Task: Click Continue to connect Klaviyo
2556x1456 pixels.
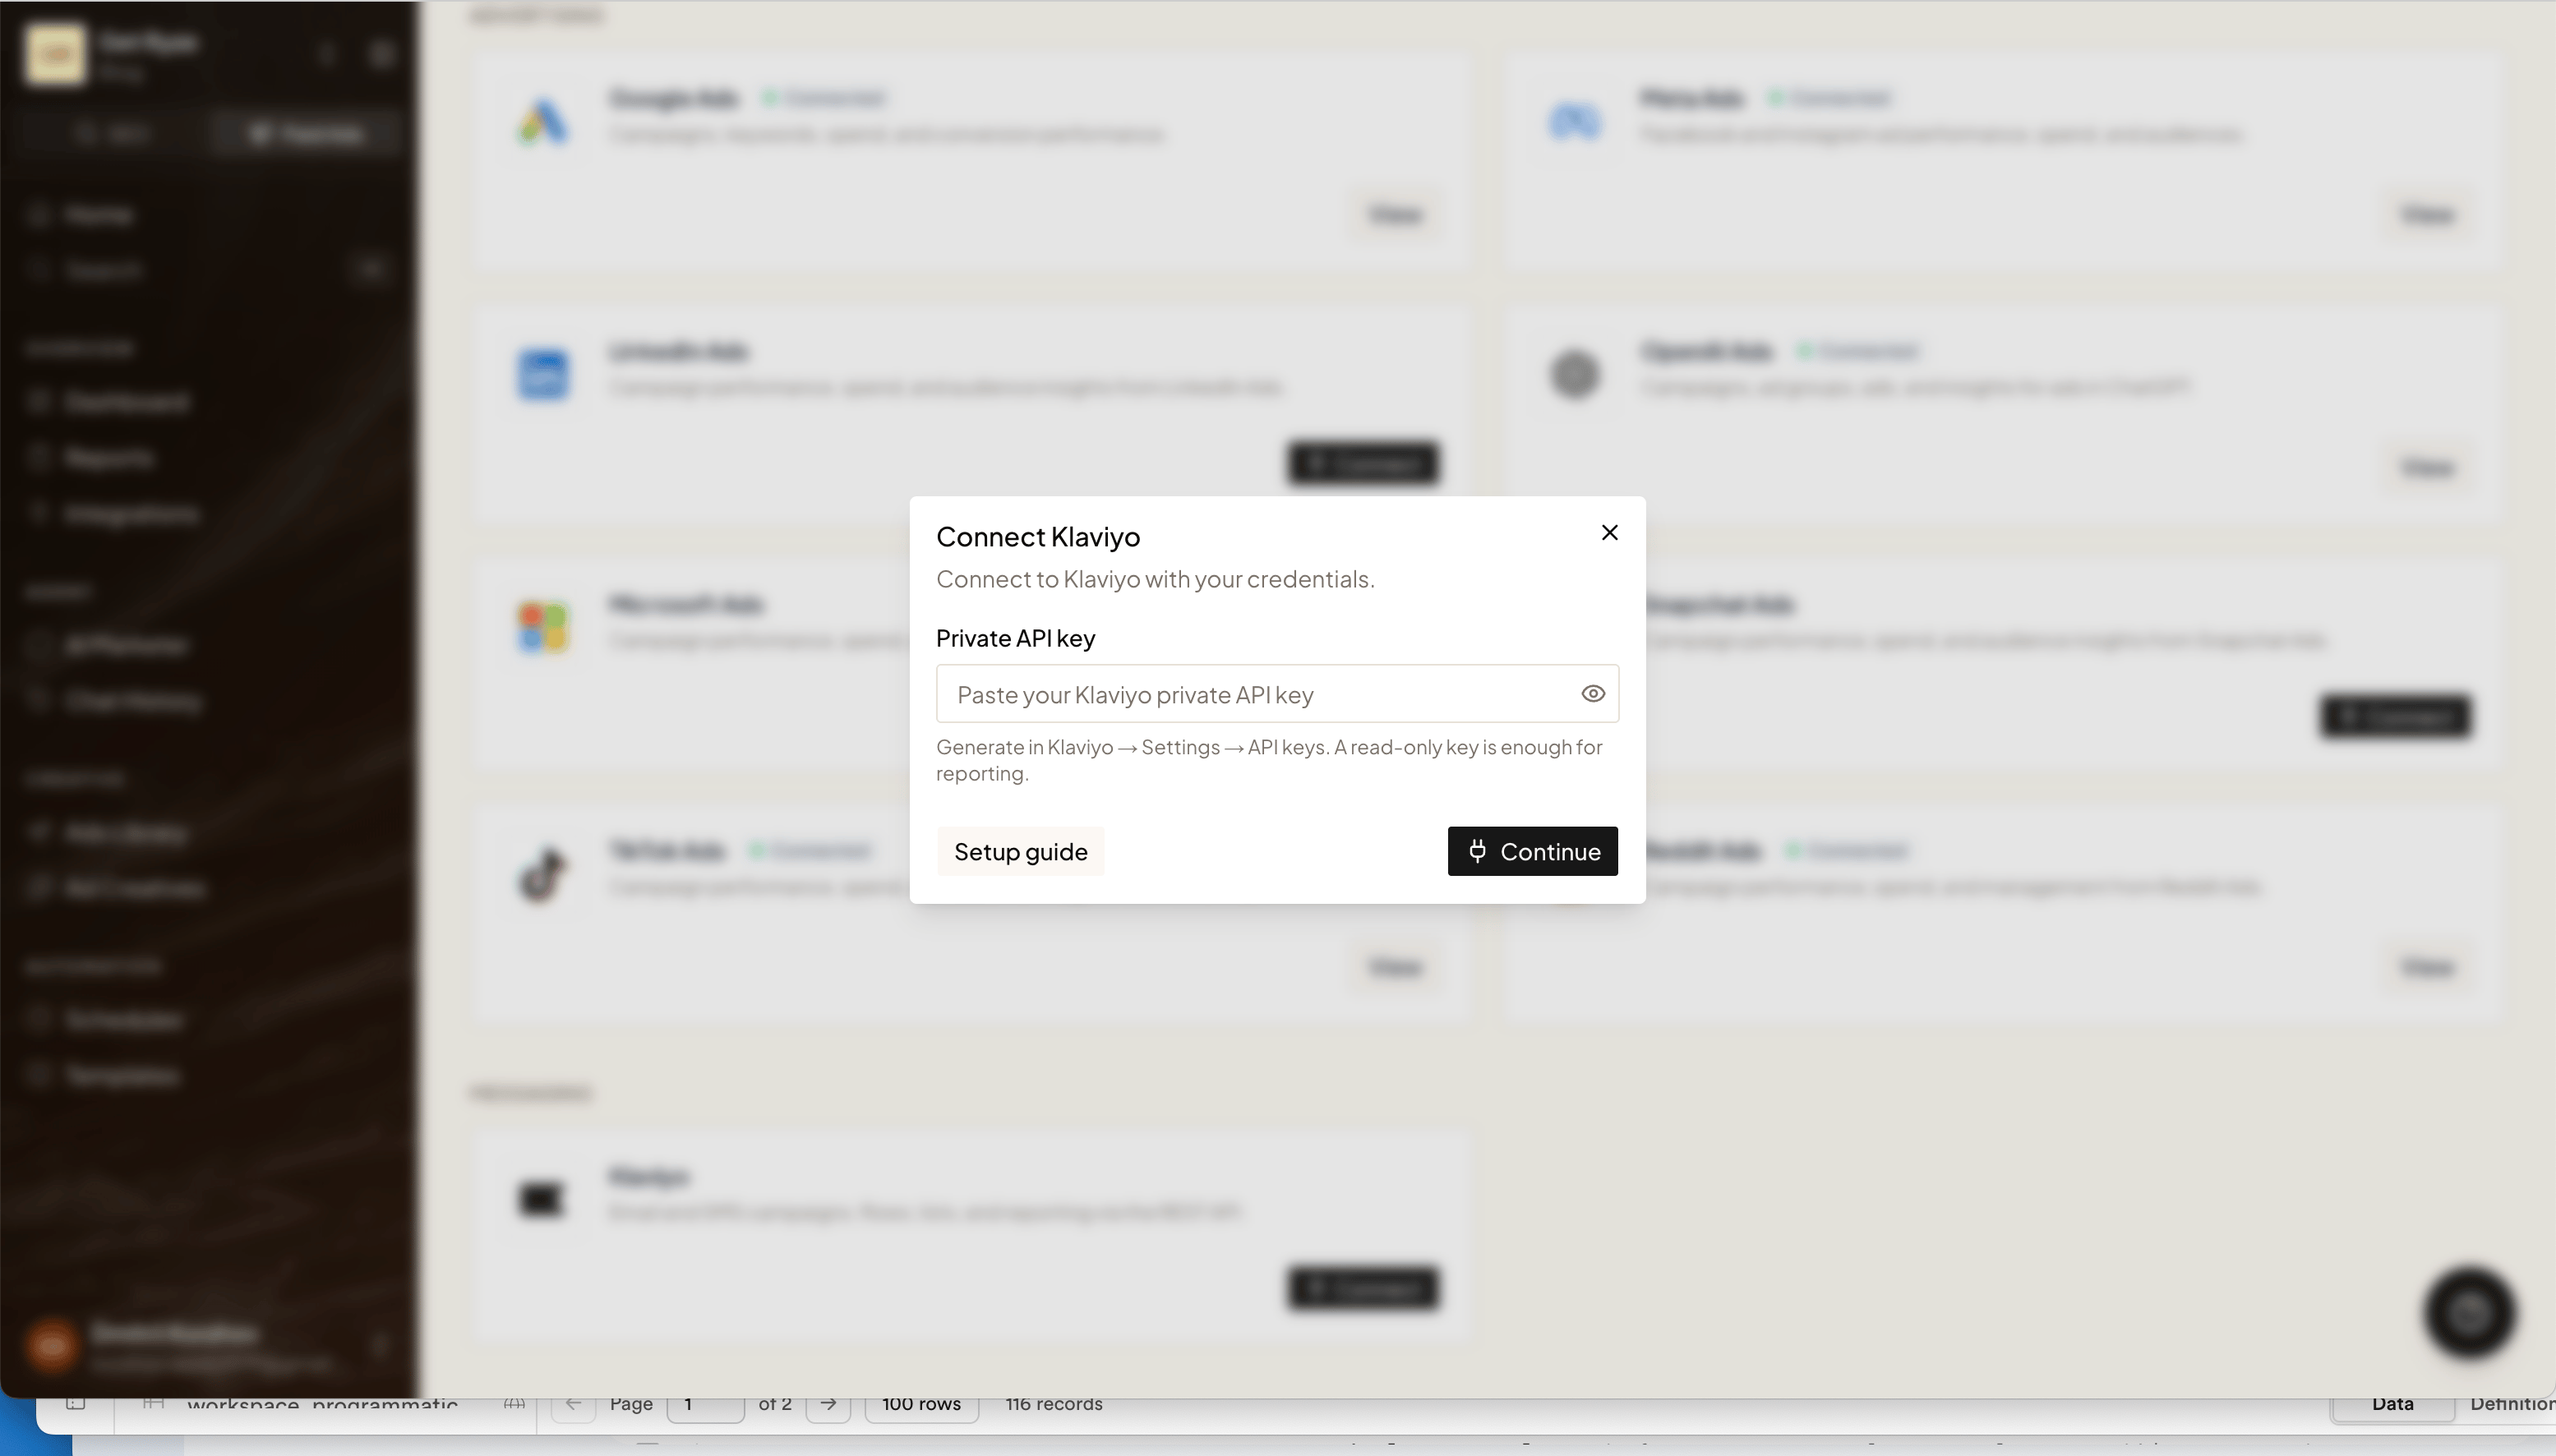Action: click(x=1532, y=851)
